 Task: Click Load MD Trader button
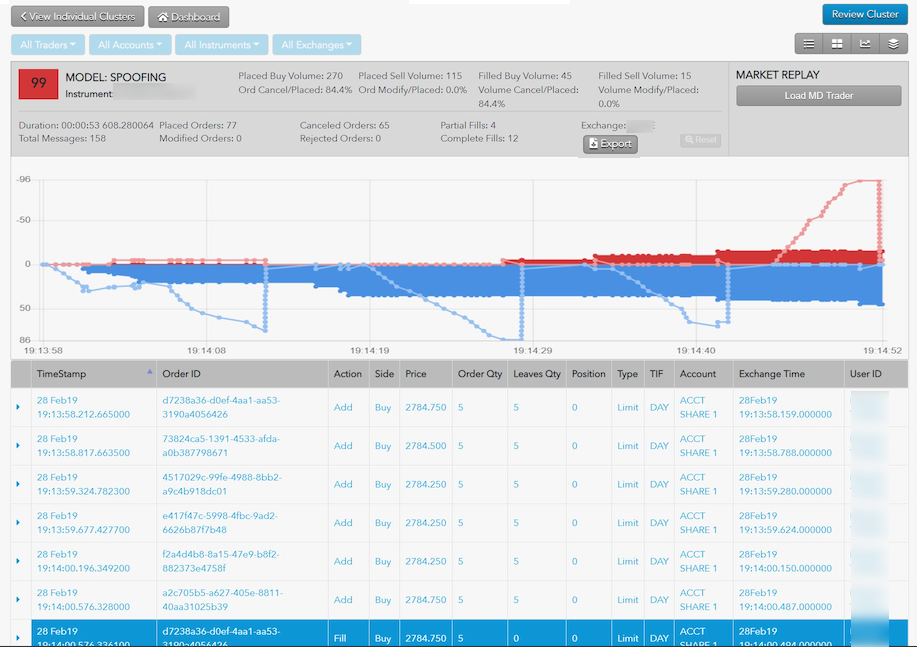click(x=819, y=96)
